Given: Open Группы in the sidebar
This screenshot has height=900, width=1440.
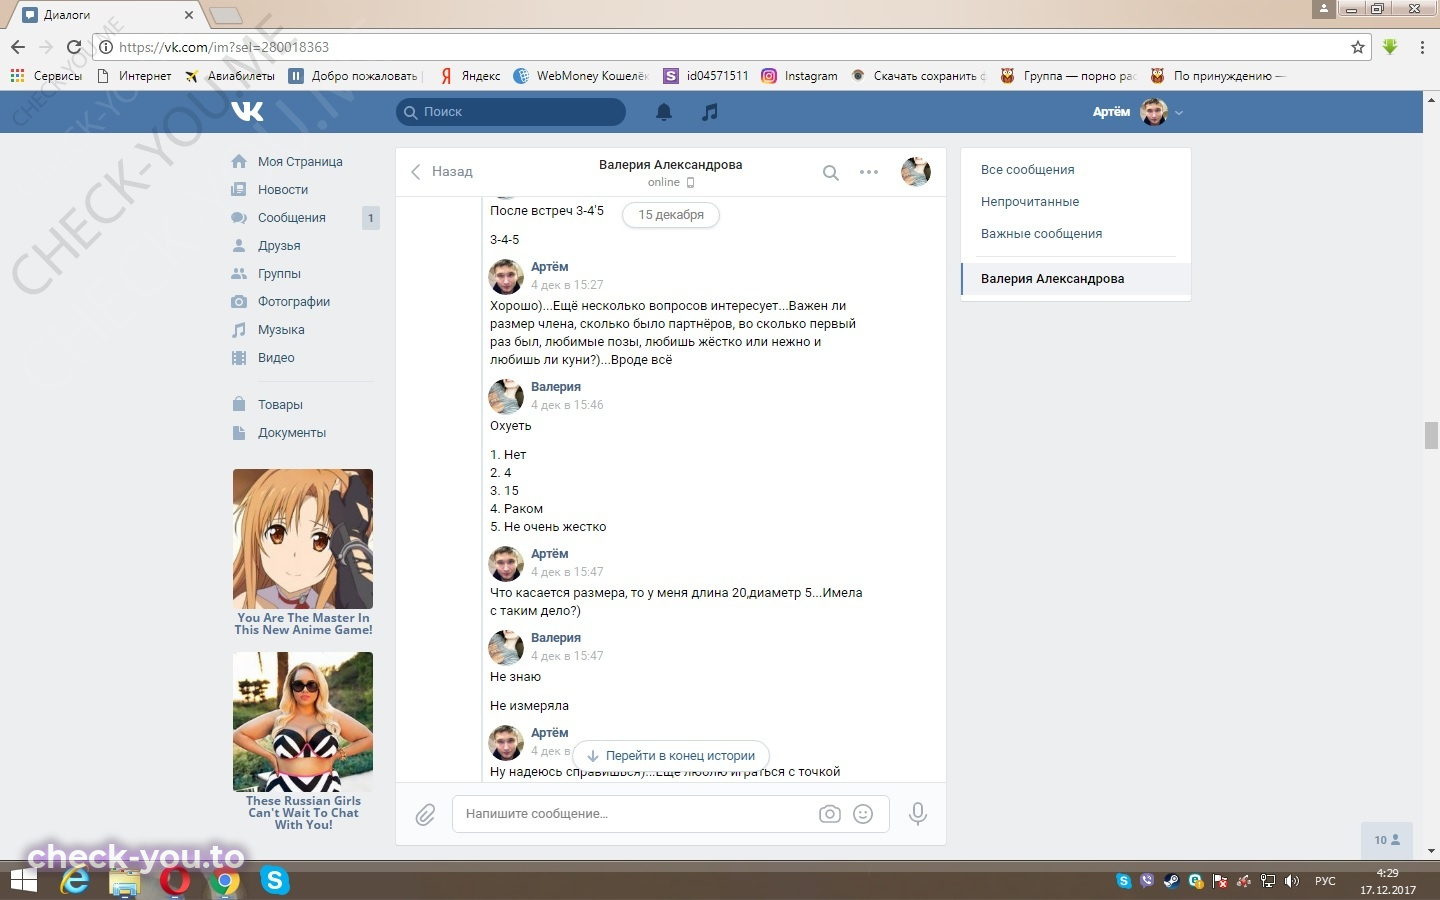Looking at the screenshot, I should click(x=279, y=274).
